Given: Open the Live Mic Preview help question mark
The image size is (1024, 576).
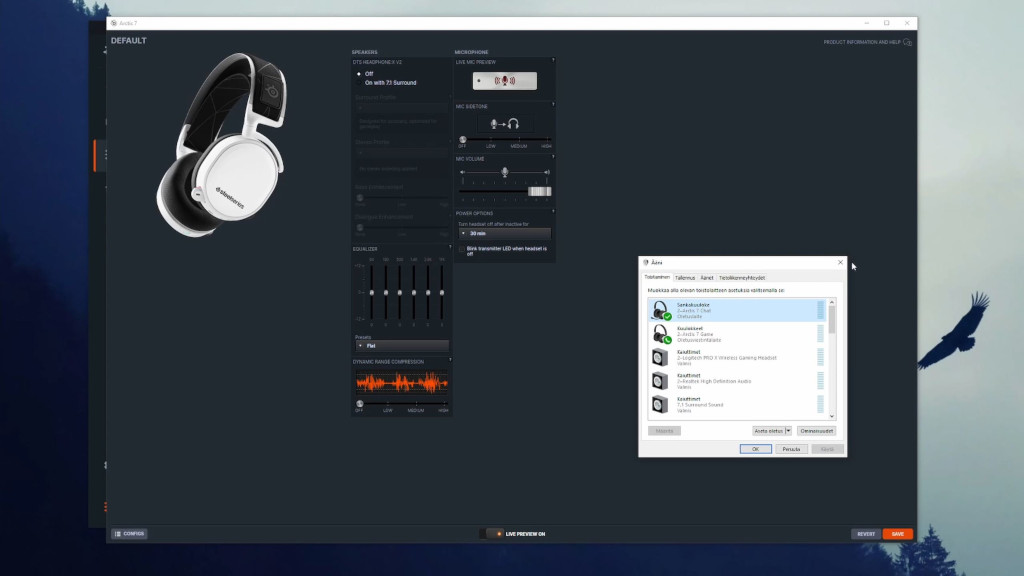Looking at the screenshot, I should pos(553,60).
